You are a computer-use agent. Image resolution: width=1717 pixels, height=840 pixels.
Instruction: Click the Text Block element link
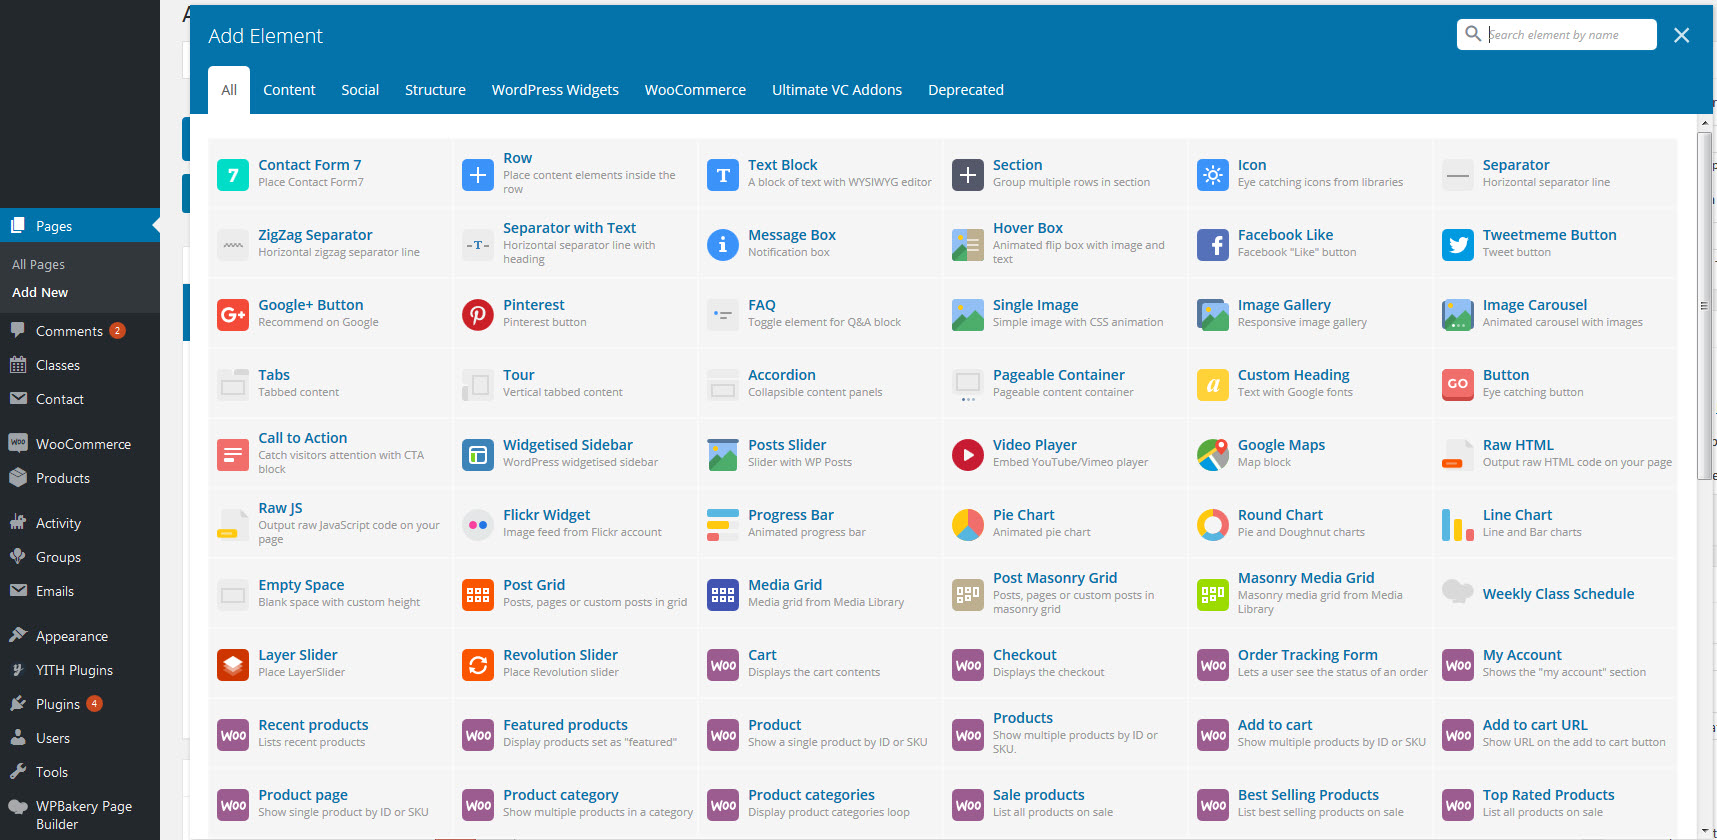(x=782, y=165)
